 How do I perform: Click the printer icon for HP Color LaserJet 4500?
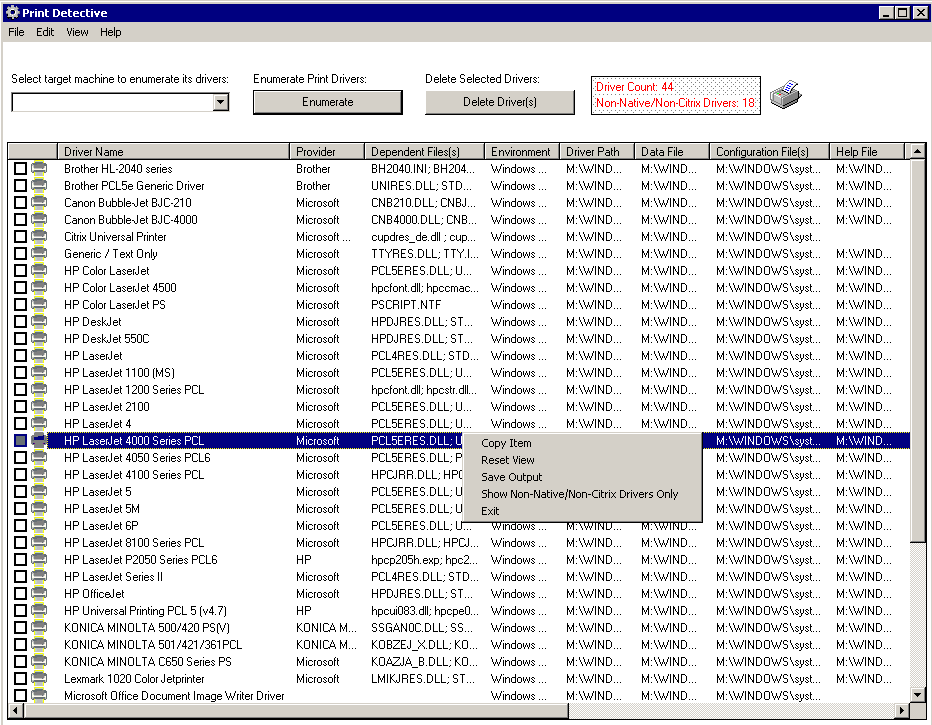39,288
